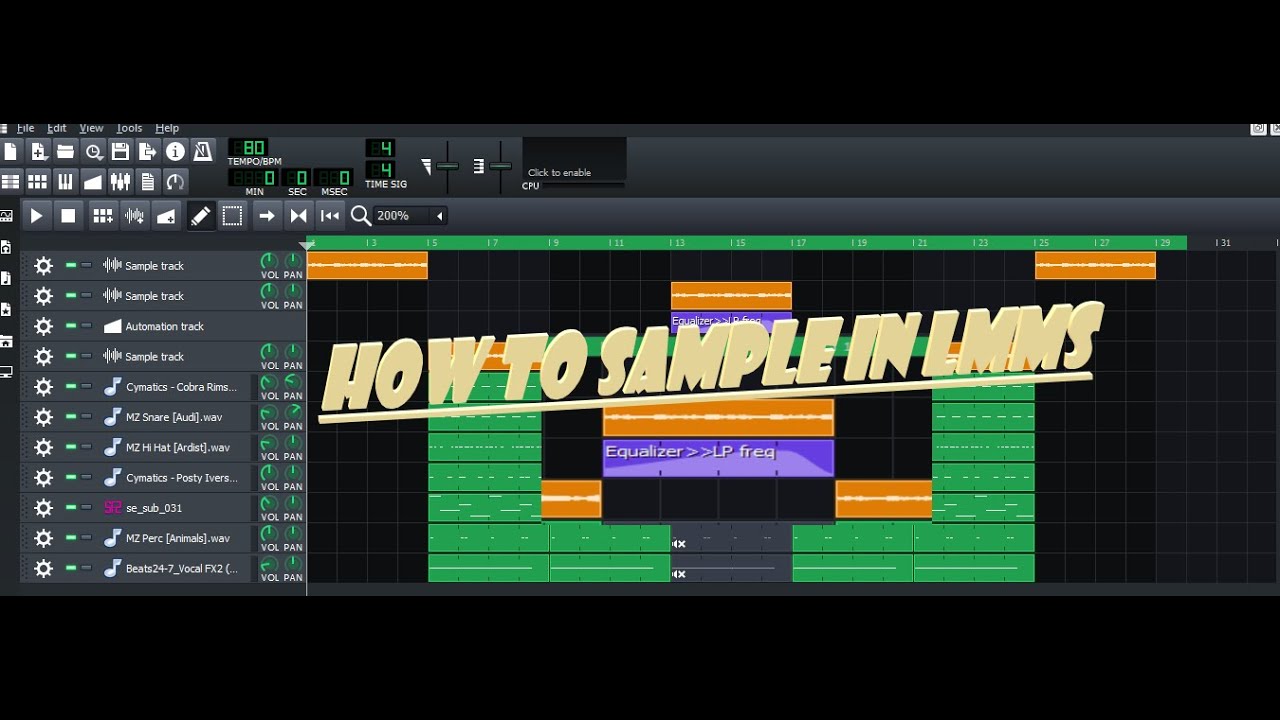Open the Tools menu

pyautogui.click(x=129, y=128)
